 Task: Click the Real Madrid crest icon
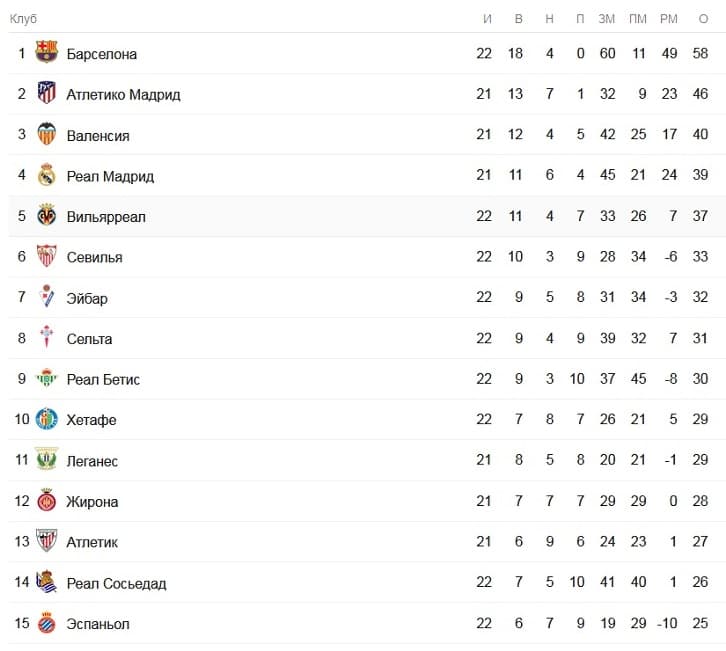46,174
